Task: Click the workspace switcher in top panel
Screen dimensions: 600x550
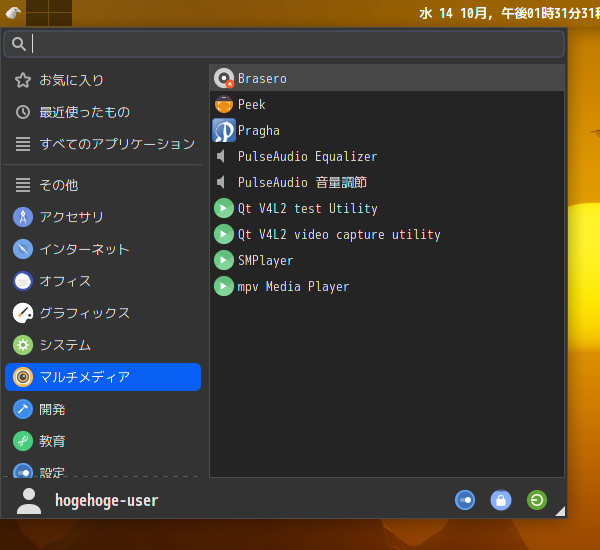Action: [49, 13]
